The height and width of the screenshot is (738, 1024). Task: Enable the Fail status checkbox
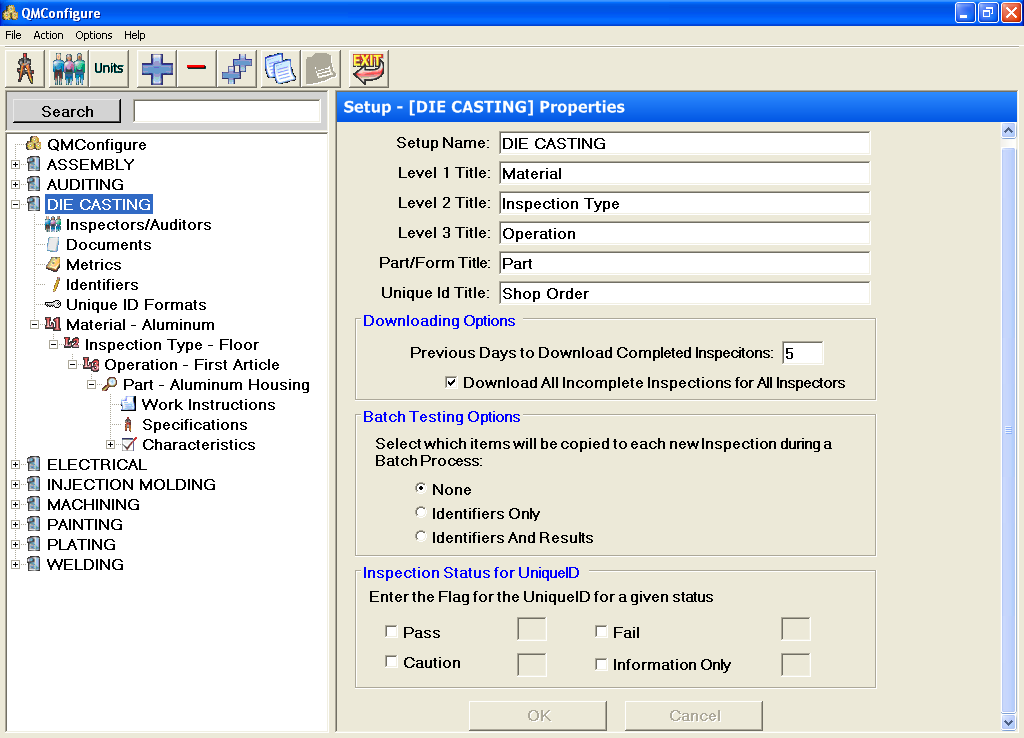pyautogui.click(x=601, y=632)
